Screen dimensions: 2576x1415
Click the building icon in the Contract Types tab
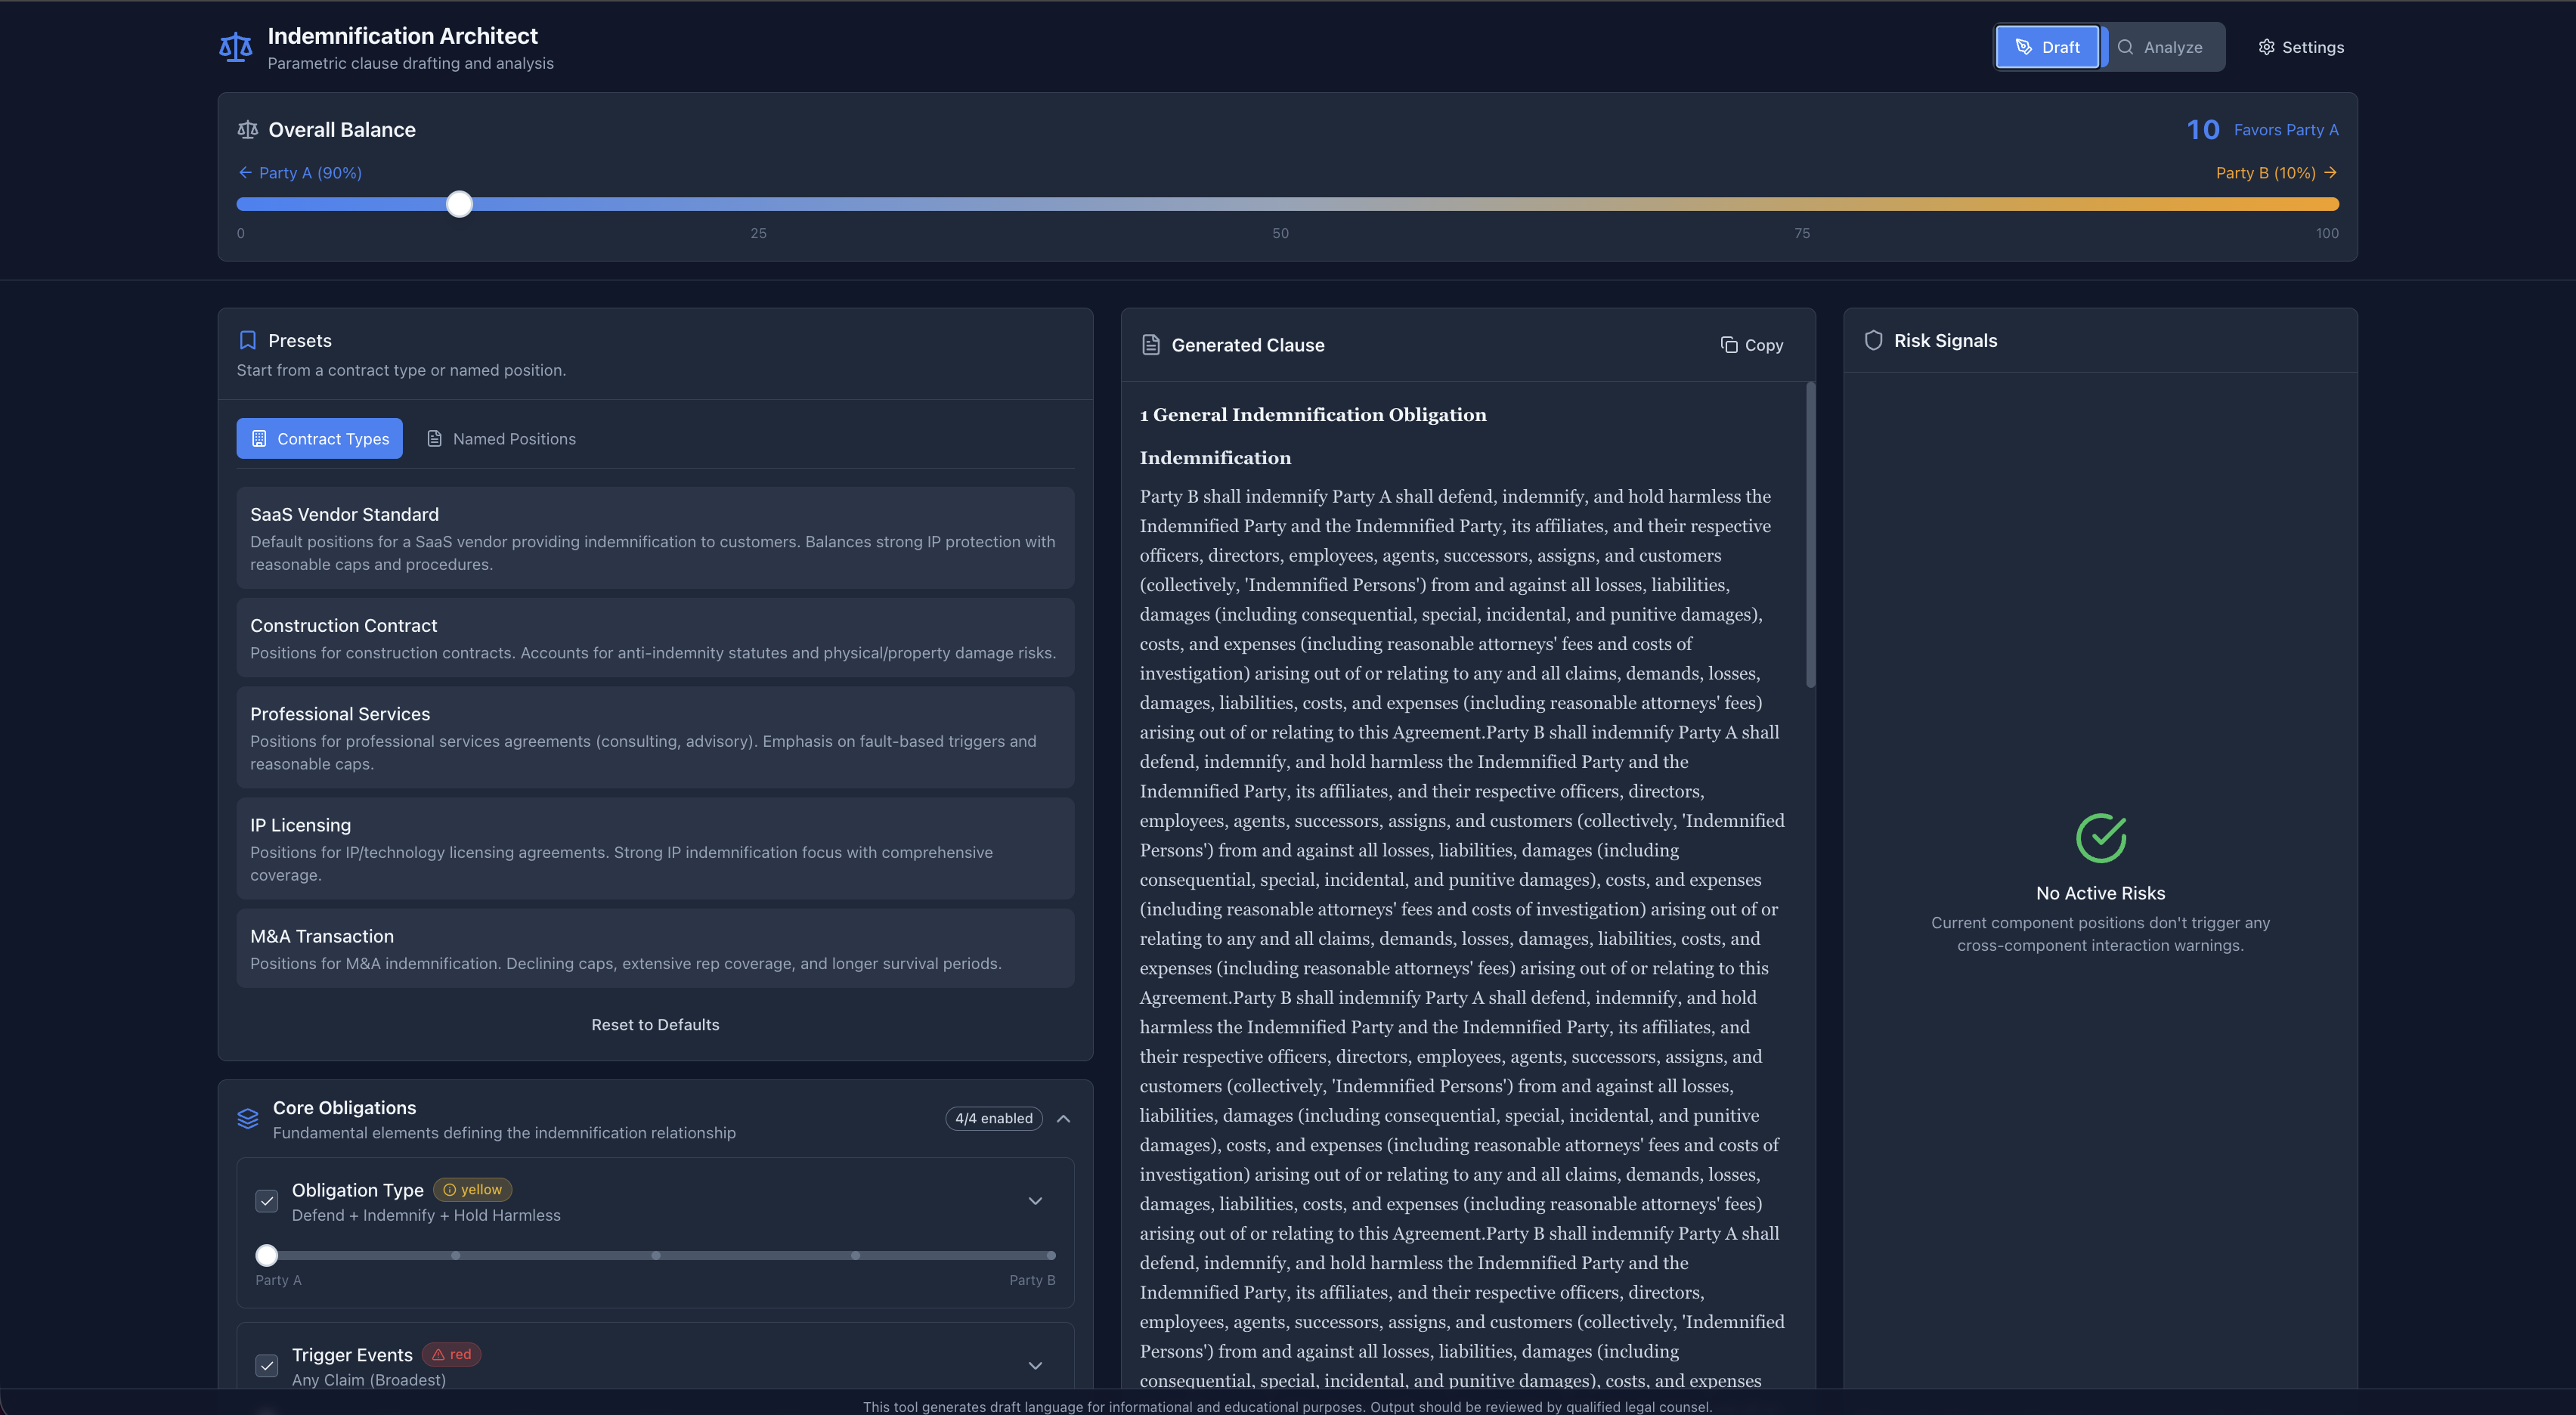click(259, 438)
